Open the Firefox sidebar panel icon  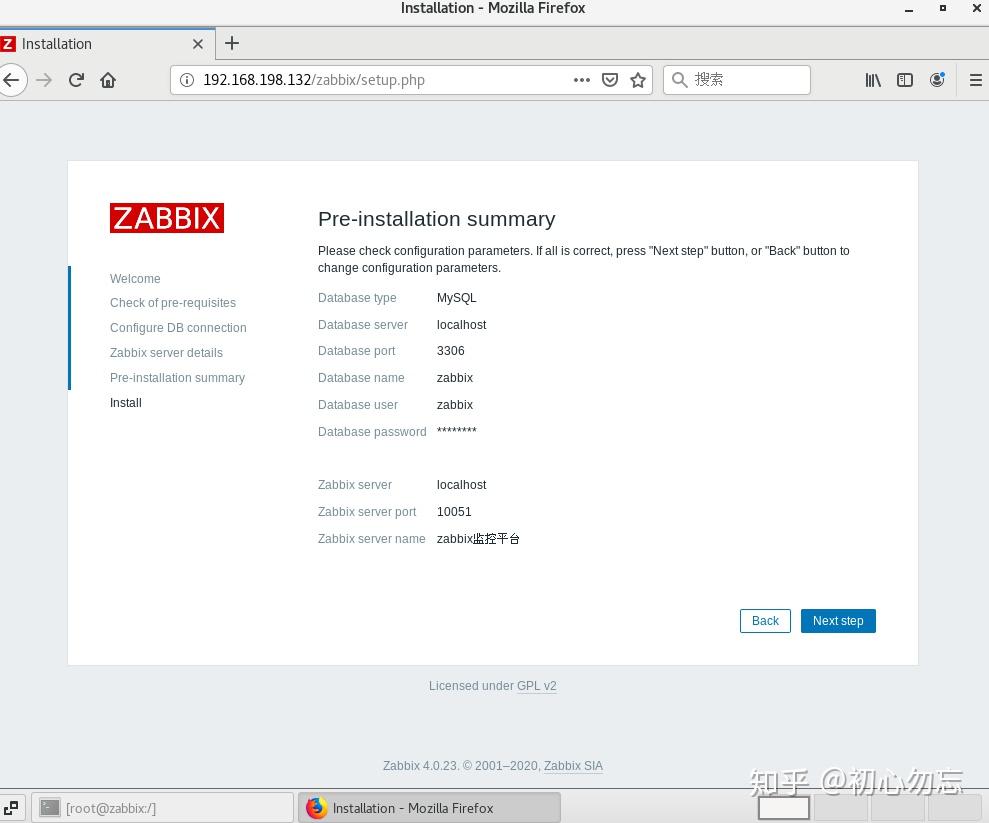click(x=904, y=79)
